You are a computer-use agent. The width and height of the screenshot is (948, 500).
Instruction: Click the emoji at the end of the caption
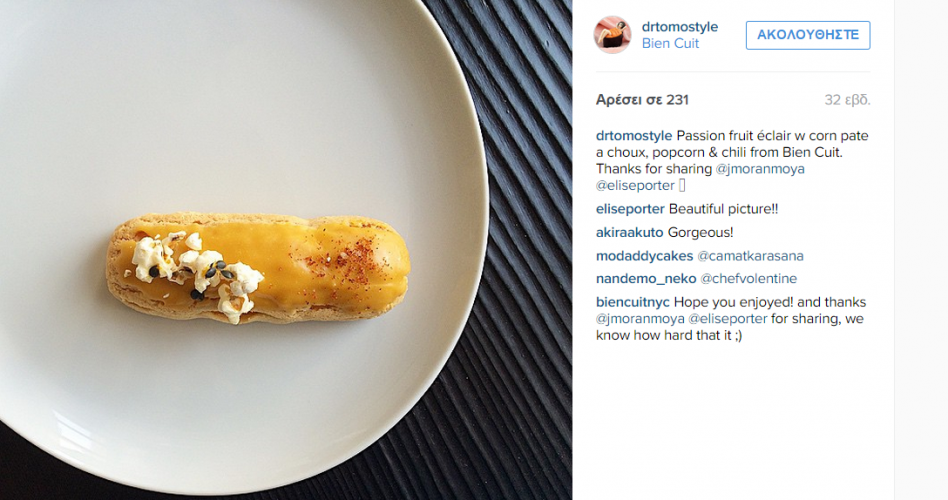pyautogui.click(x=682, y=186)
